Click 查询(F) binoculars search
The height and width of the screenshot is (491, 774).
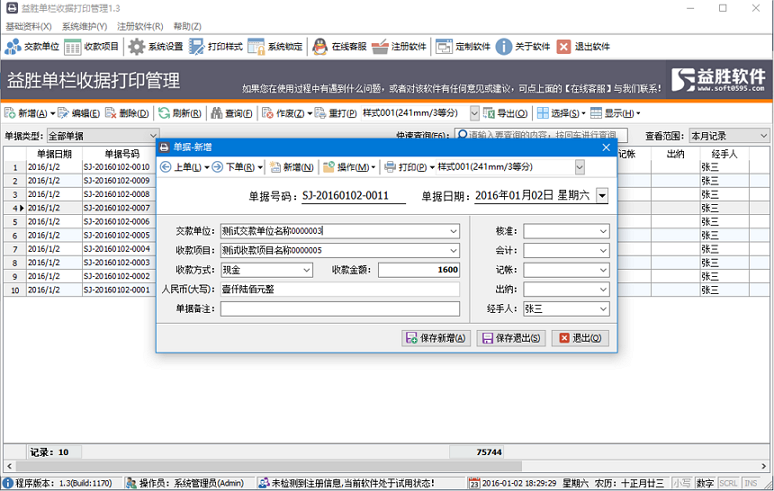click(x=232, y=113)
